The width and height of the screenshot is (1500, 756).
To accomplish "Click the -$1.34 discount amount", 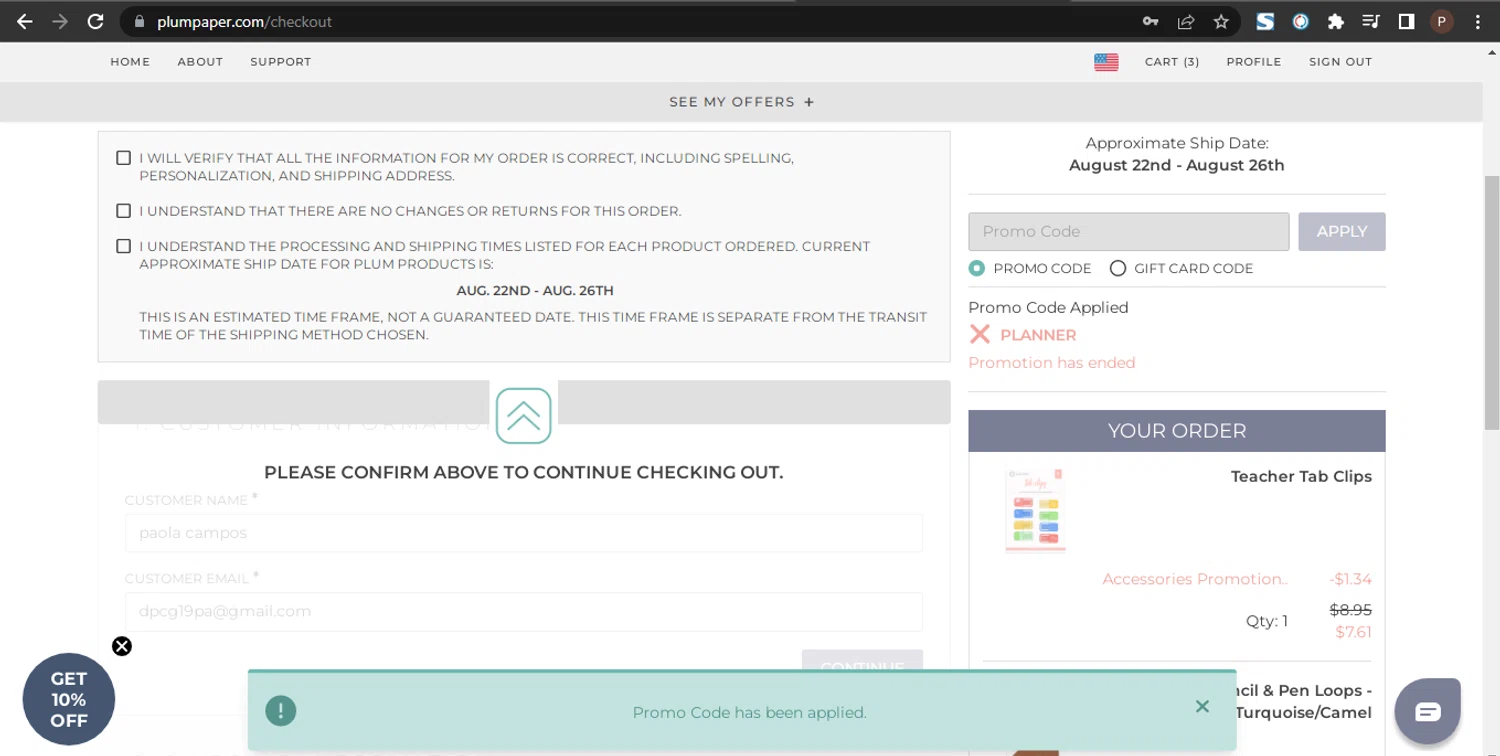I will pos(1351,579).
